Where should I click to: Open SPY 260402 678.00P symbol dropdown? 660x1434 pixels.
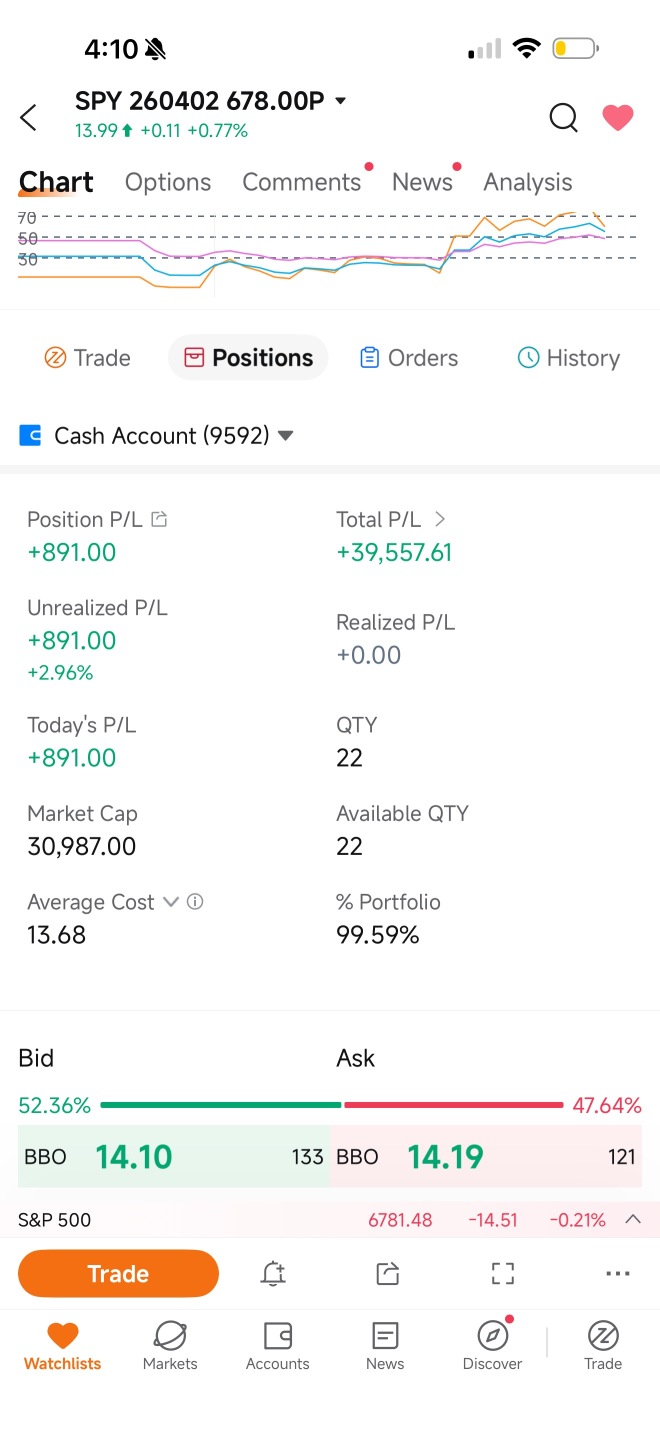[340, 101]
